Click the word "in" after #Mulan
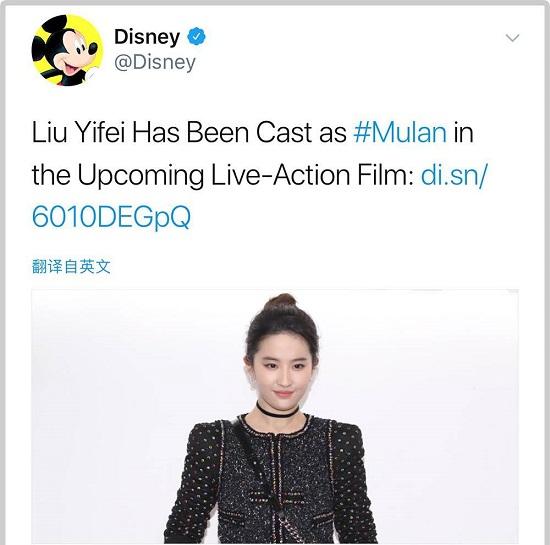 pos(463,132)
